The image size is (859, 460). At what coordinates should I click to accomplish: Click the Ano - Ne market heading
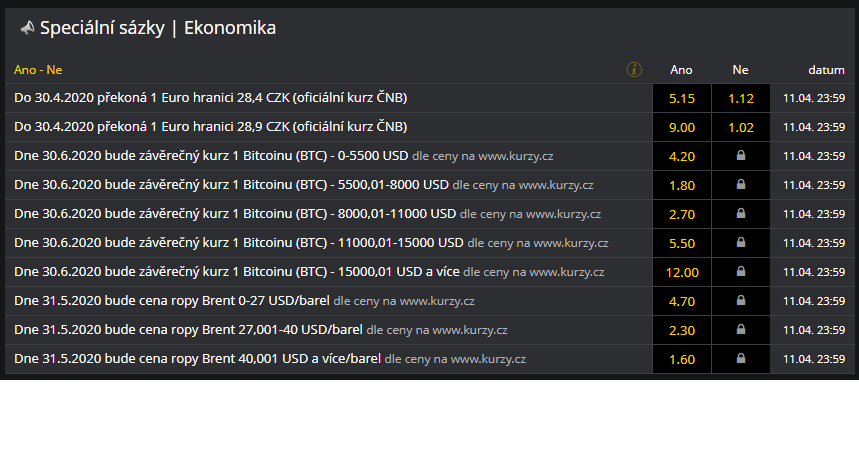38,70
